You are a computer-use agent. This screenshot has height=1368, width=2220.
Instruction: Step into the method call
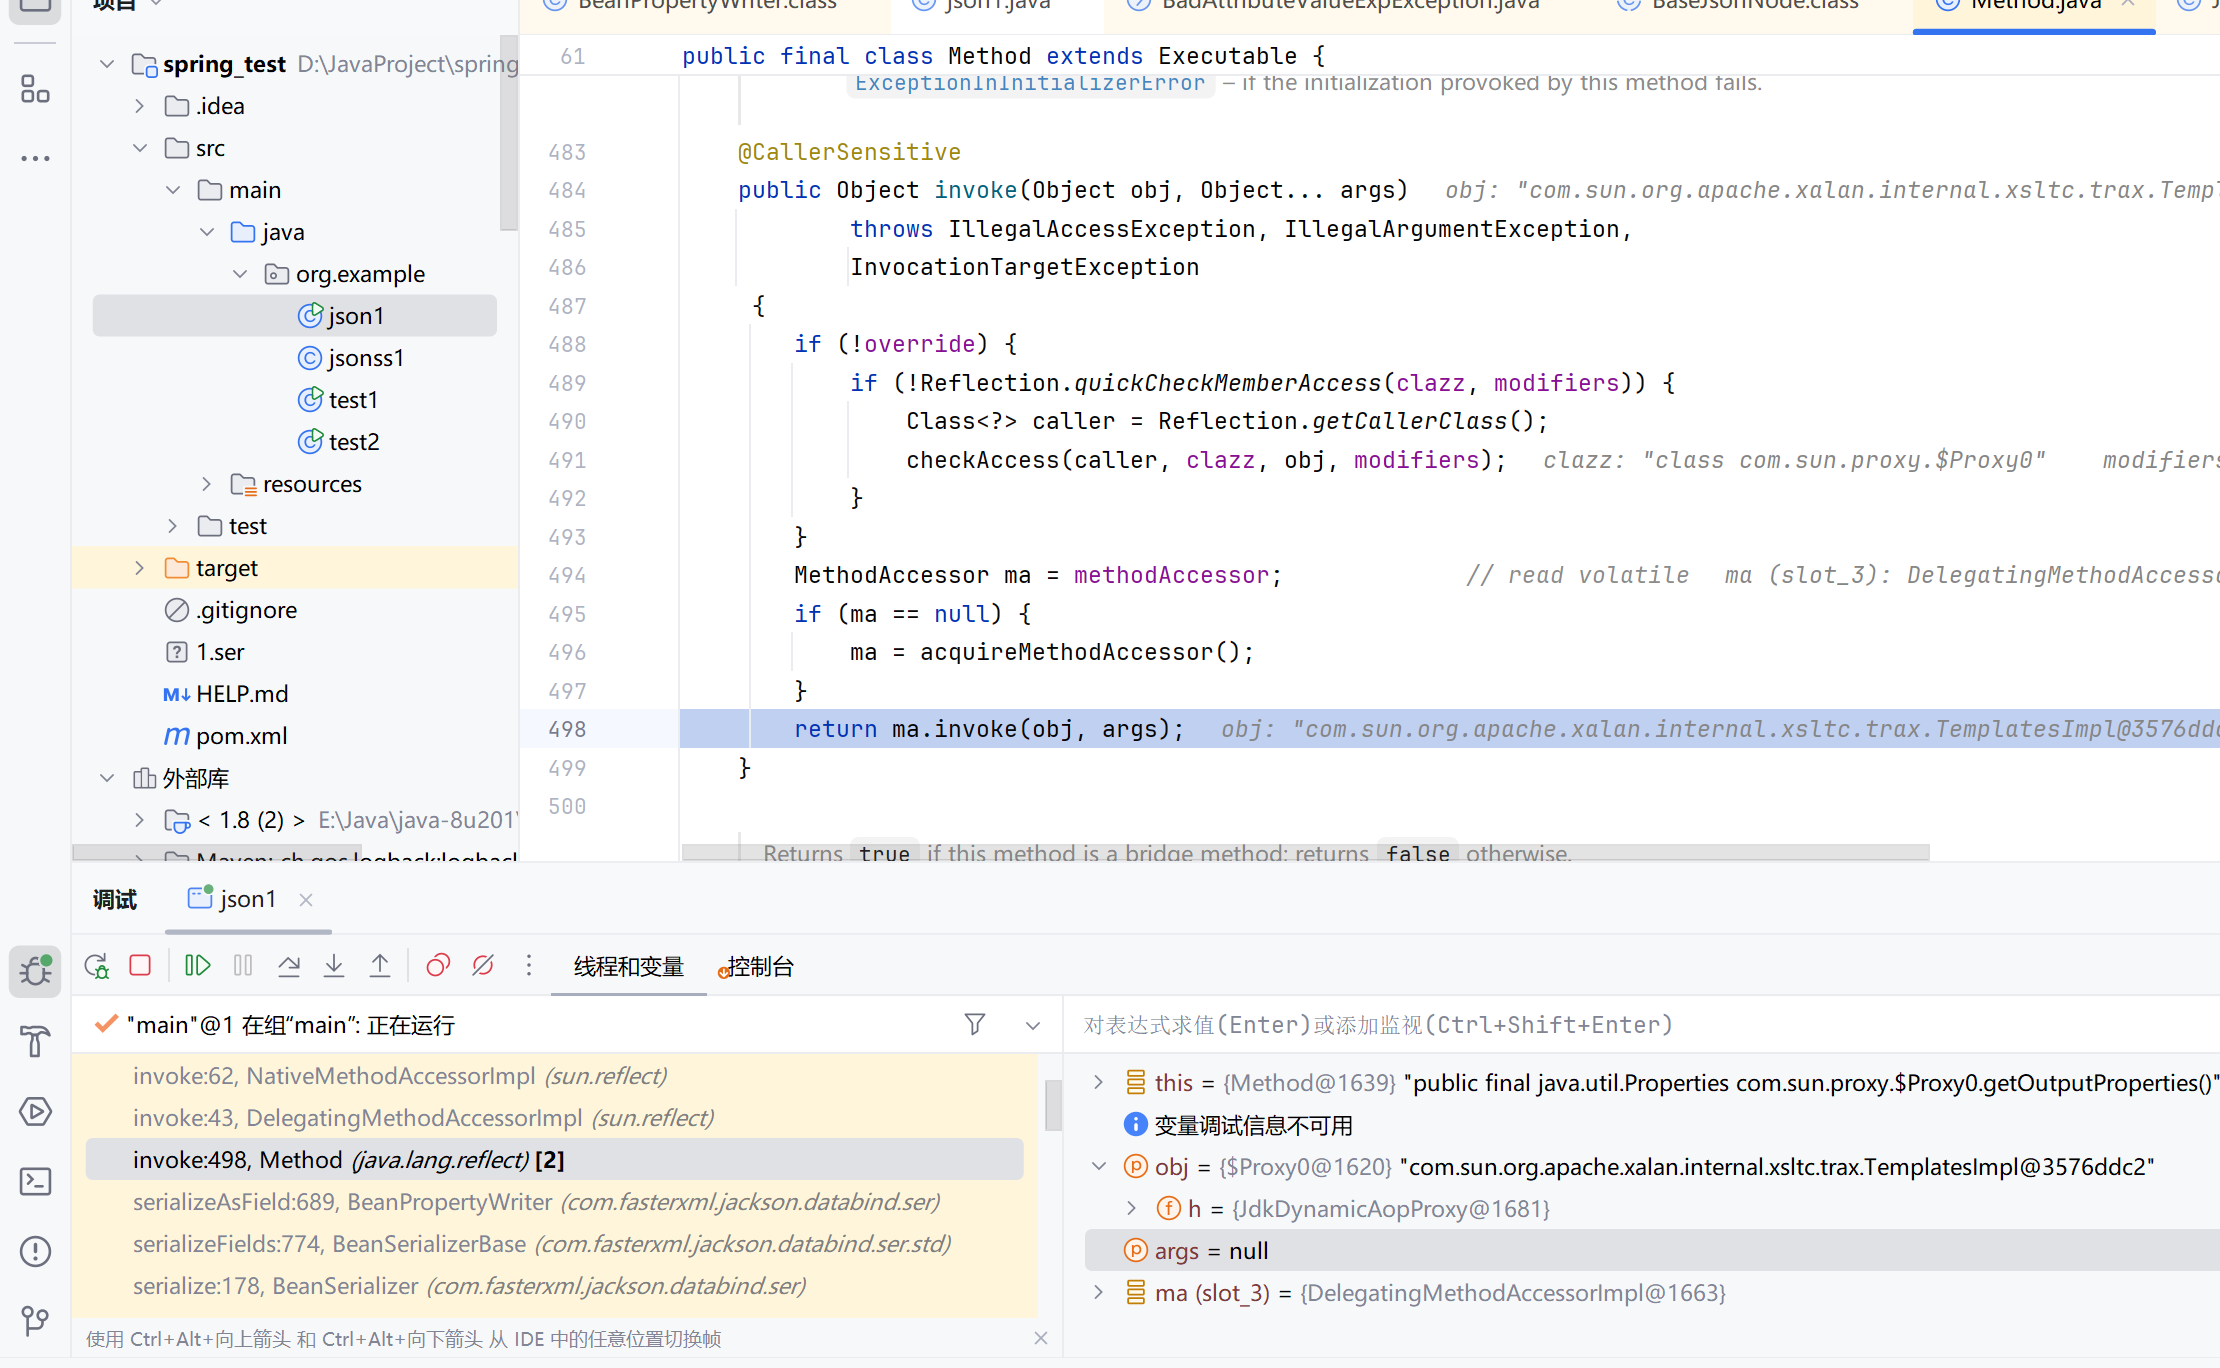(334, 965)
